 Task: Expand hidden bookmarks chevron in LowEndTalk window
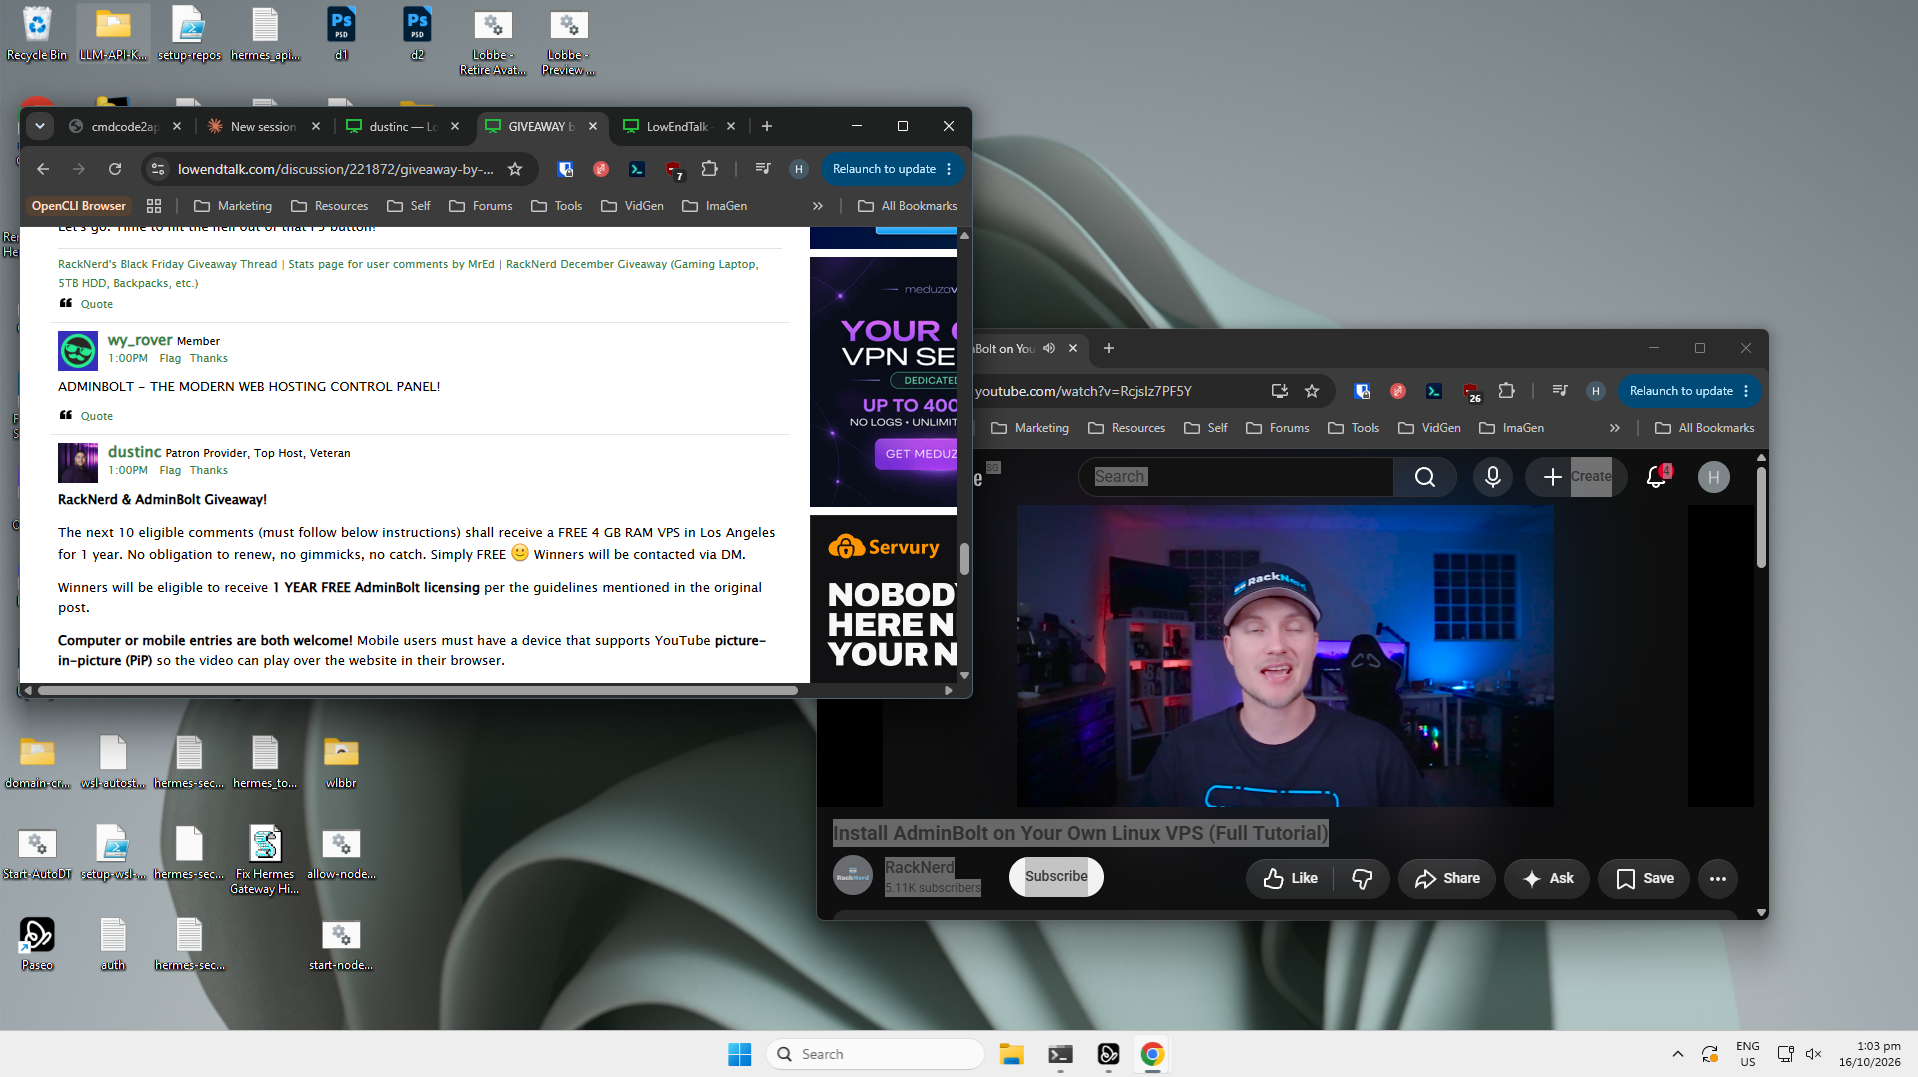818,206
